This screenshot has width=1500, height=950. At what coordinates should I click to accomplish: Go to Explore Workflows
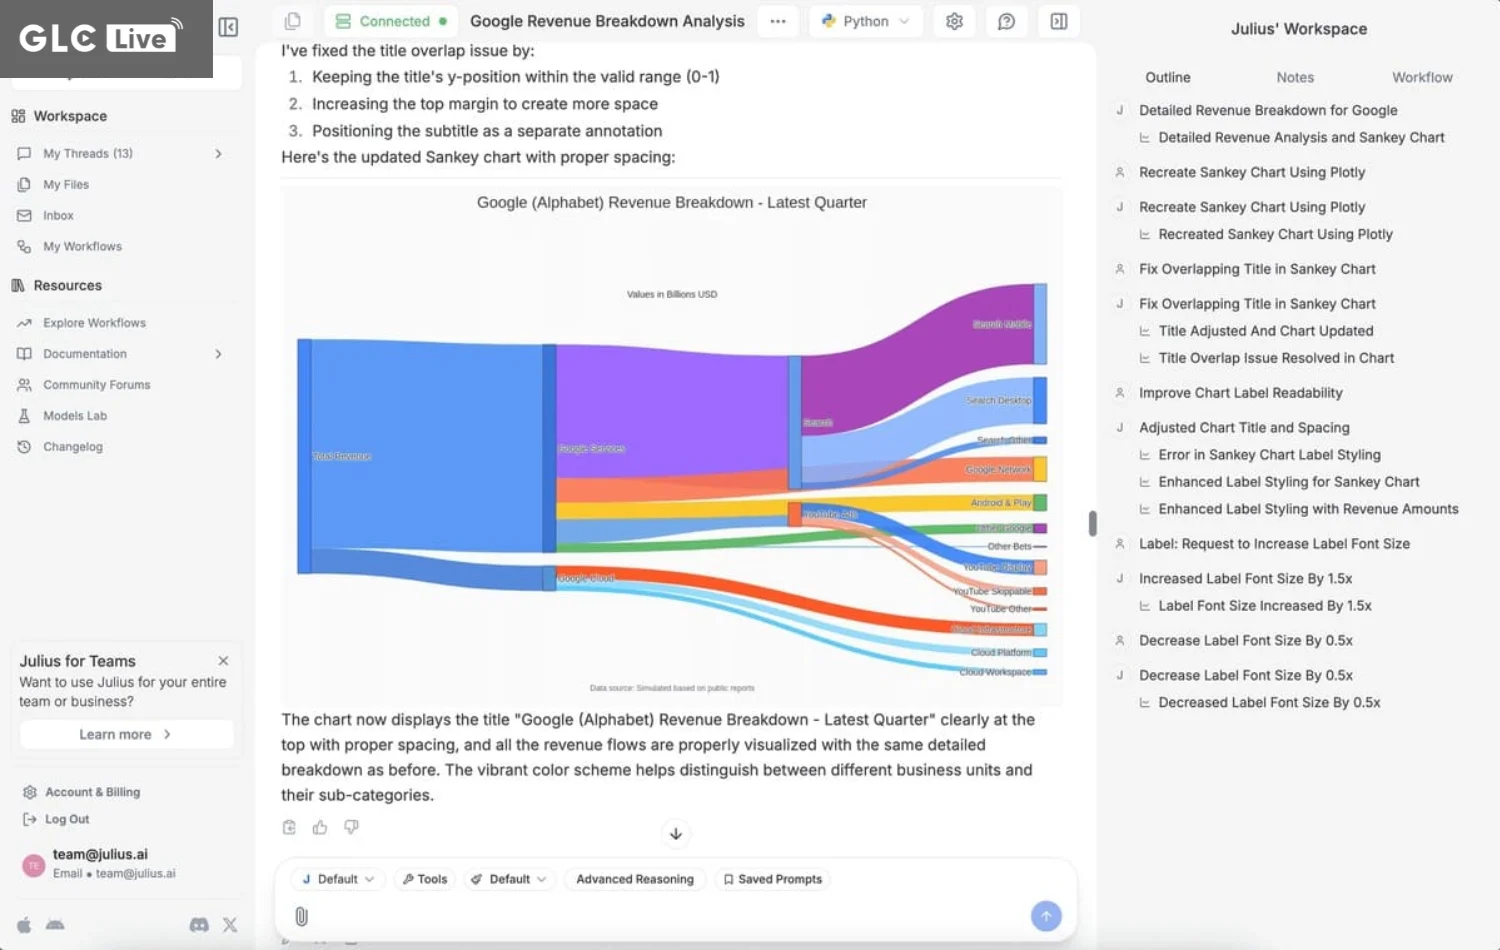(94, 323)
